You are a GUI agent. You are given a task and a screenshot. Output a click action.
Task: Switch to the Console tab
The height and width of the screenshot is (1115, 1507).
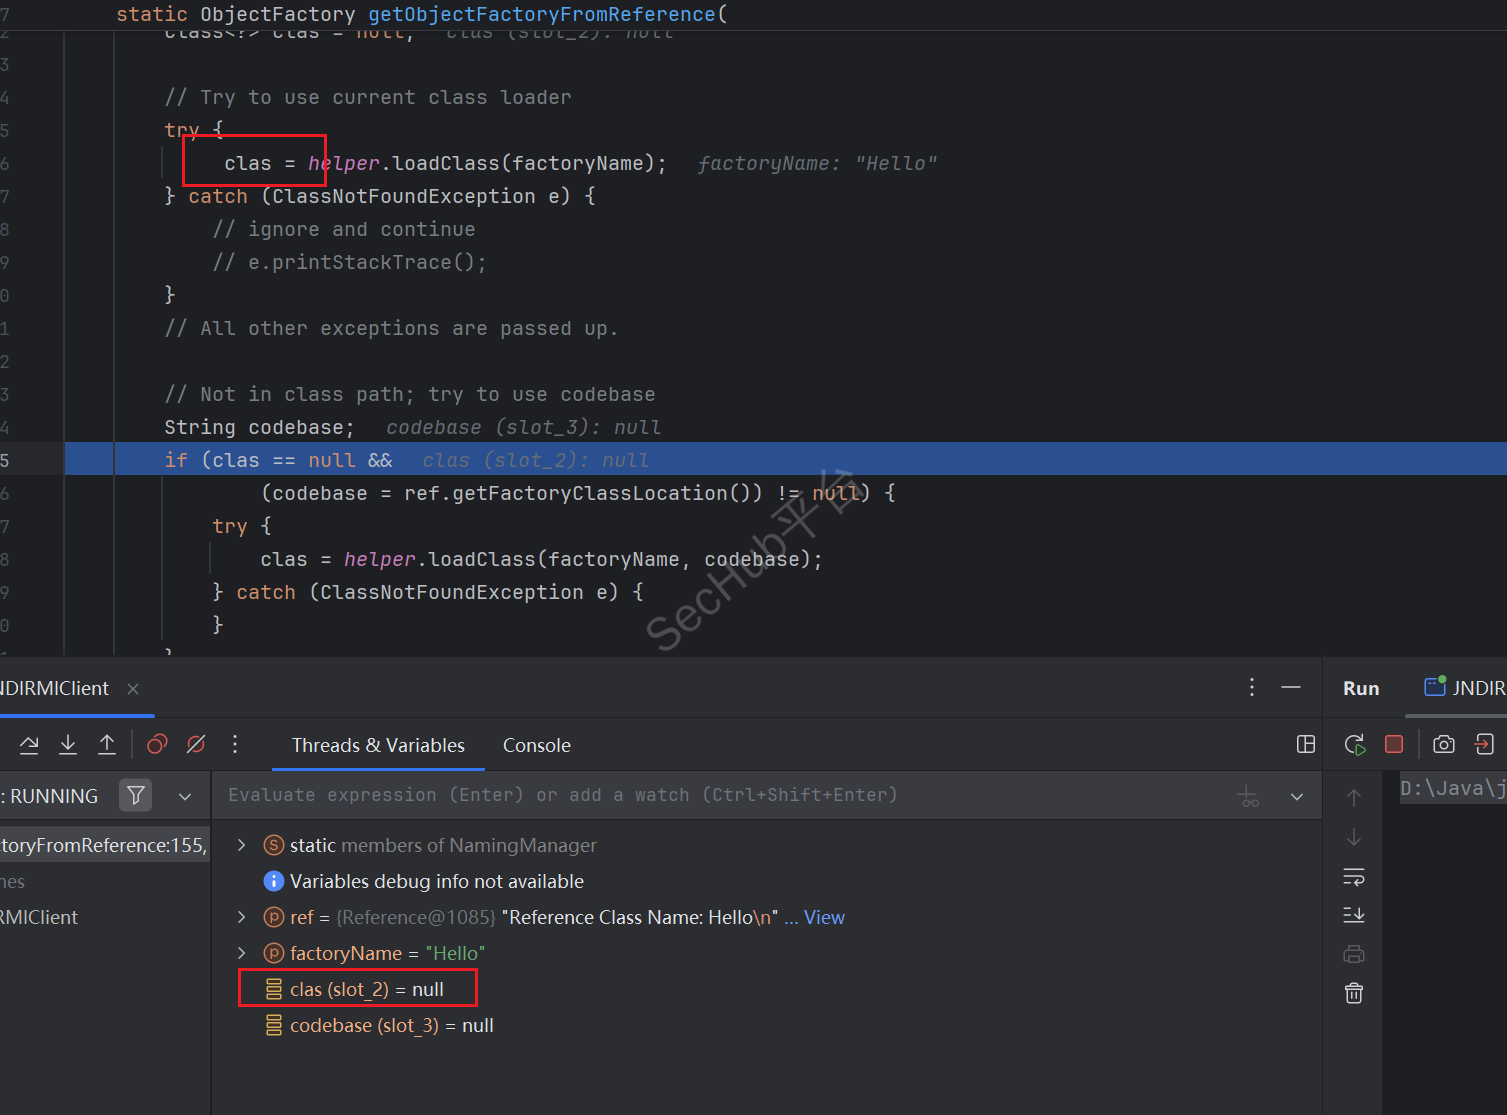point(536,745)
